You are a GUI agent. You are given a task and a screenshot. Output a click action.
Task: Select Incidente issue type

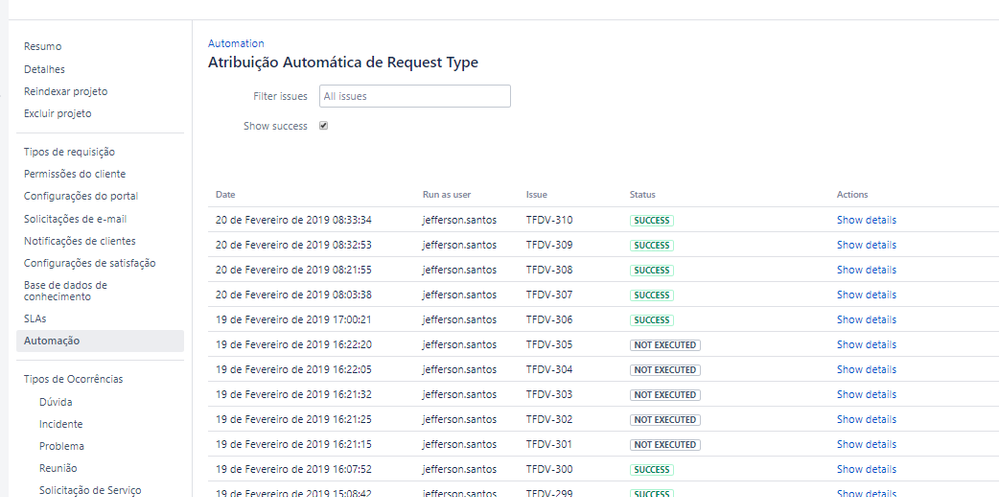pos(61,424)
